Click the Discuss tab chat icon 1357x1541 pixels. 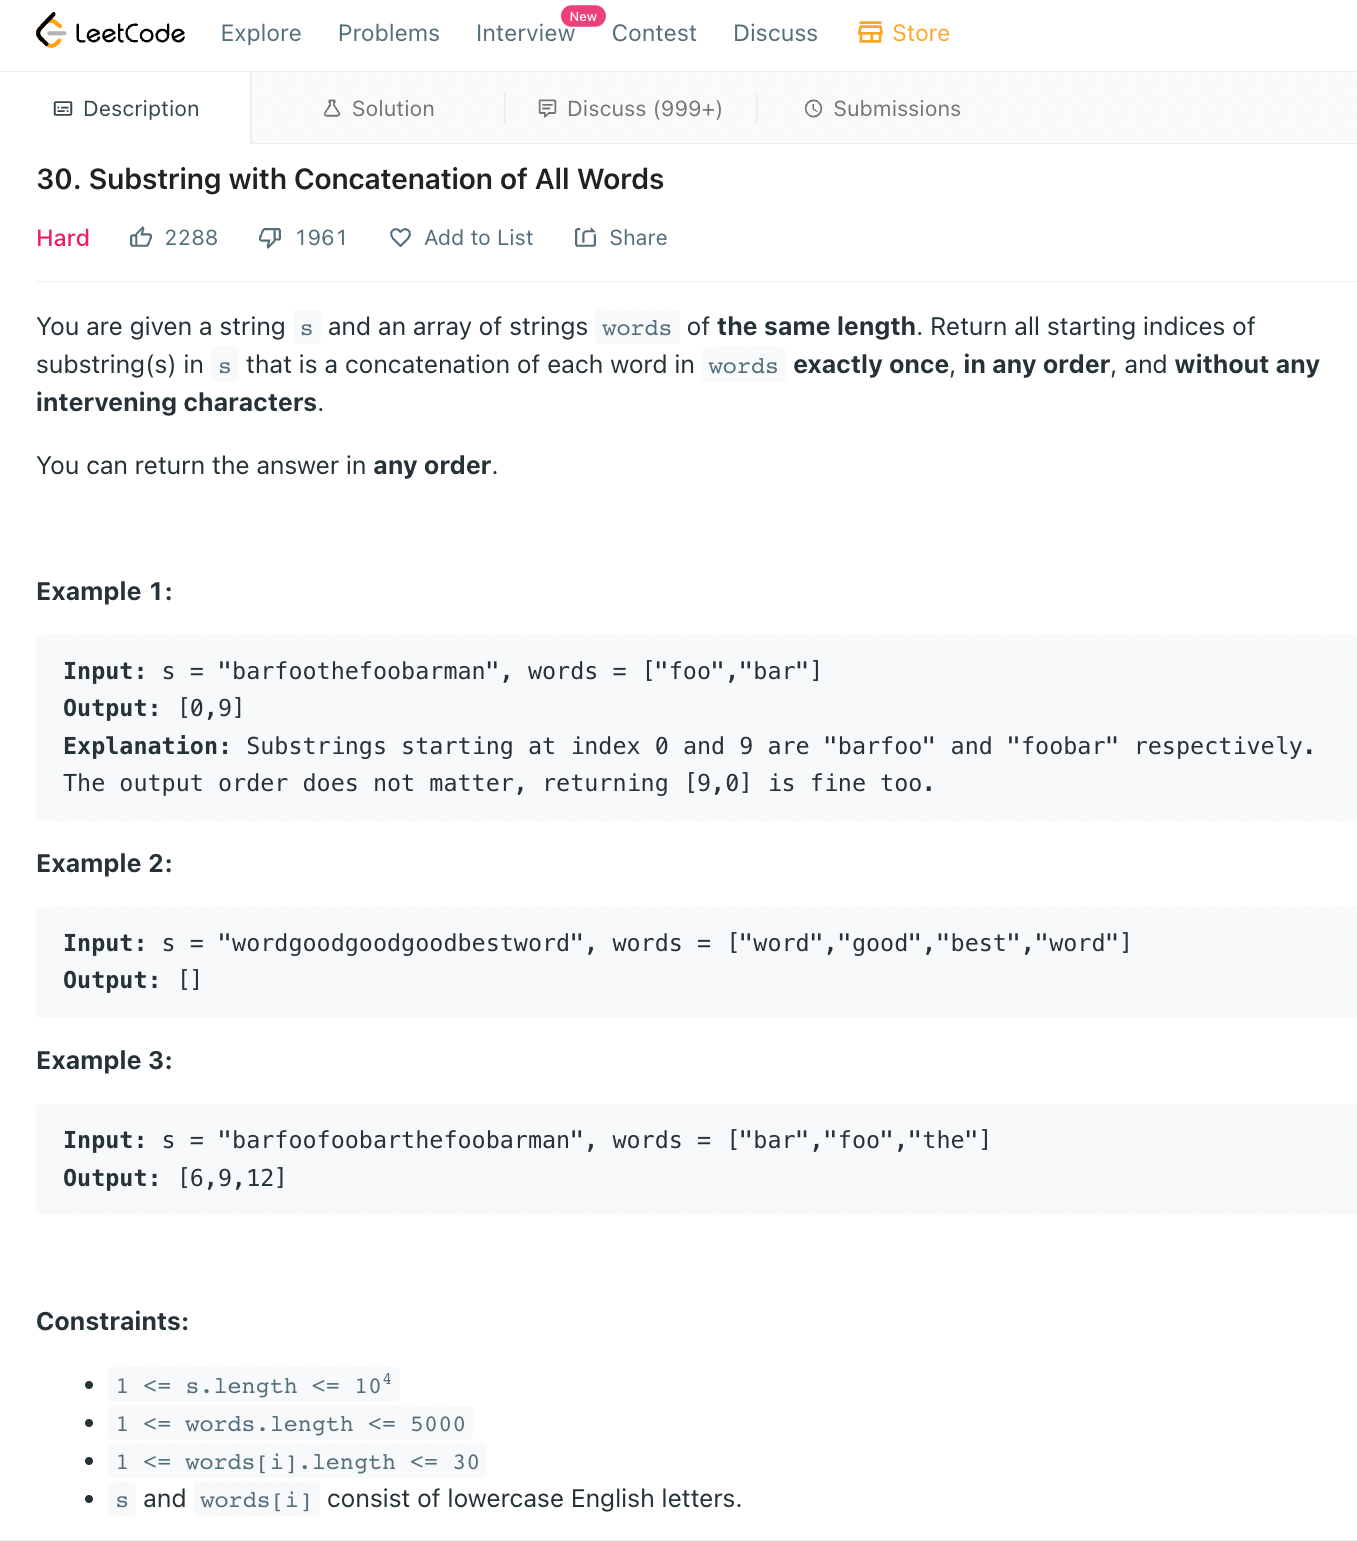click(547, 108)
